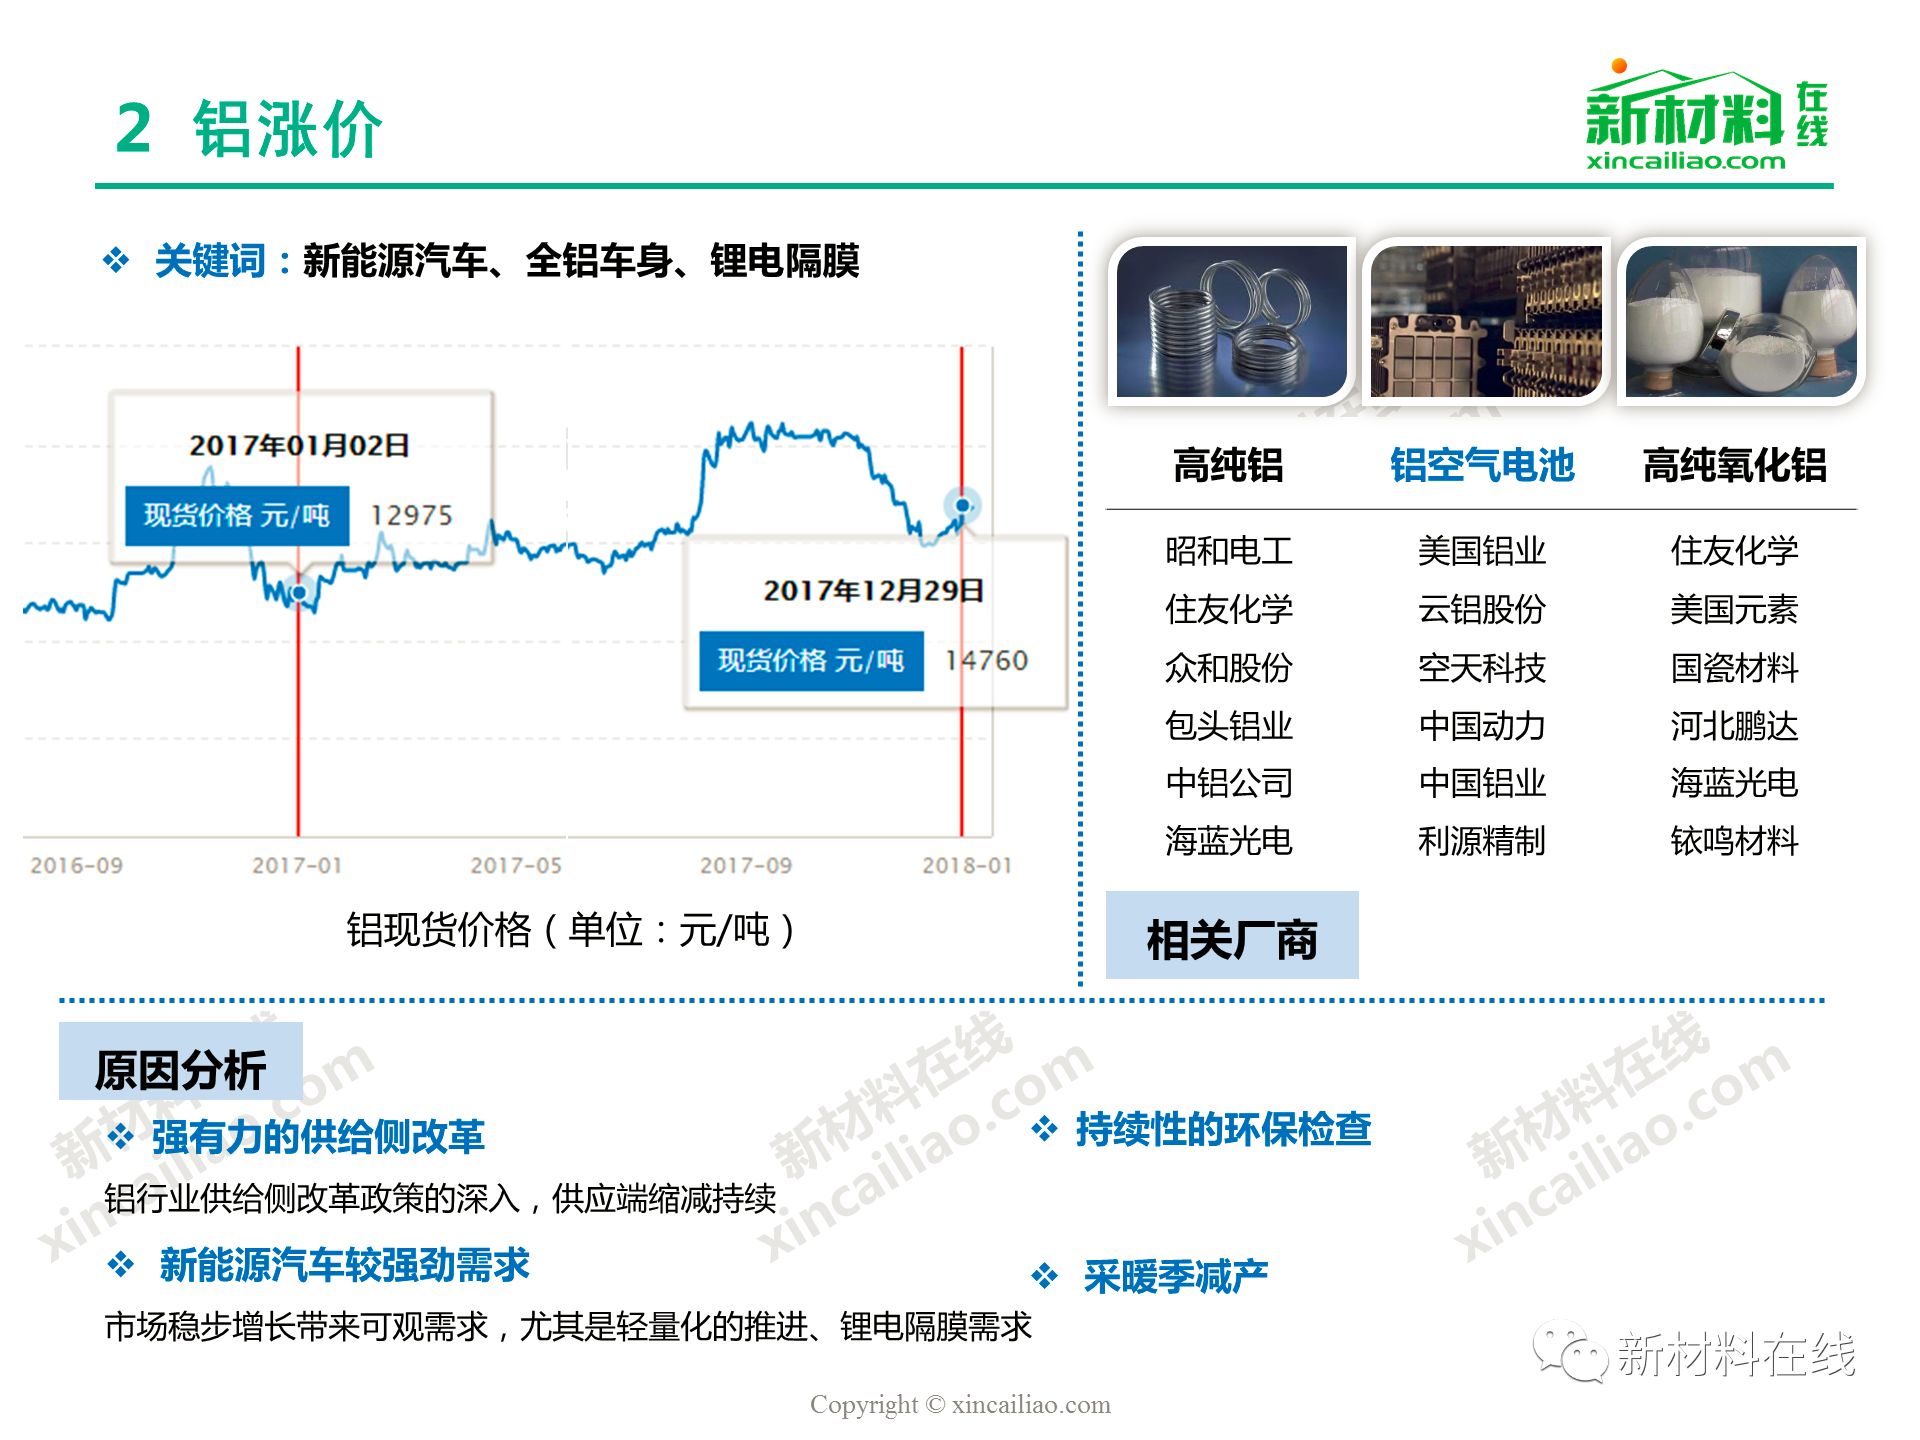Click the 原因分析 label box
The width and height of the screenshot is (1920, 1440).
[181, 1062]
